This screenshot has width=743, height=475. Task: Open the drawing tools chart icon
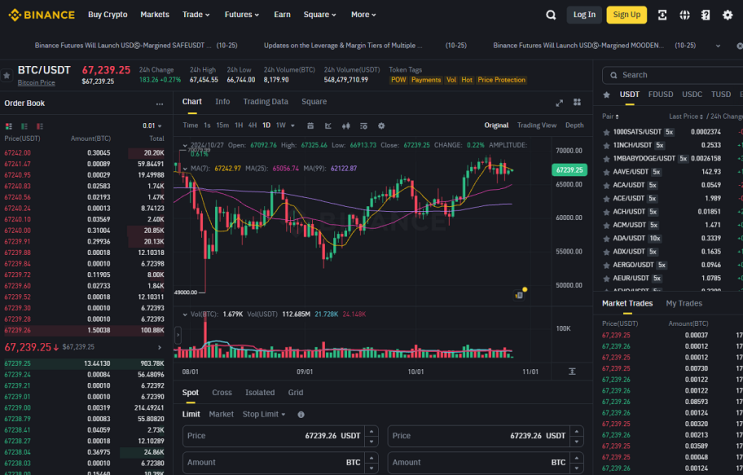pyautogui.click(x=328, y=126)
